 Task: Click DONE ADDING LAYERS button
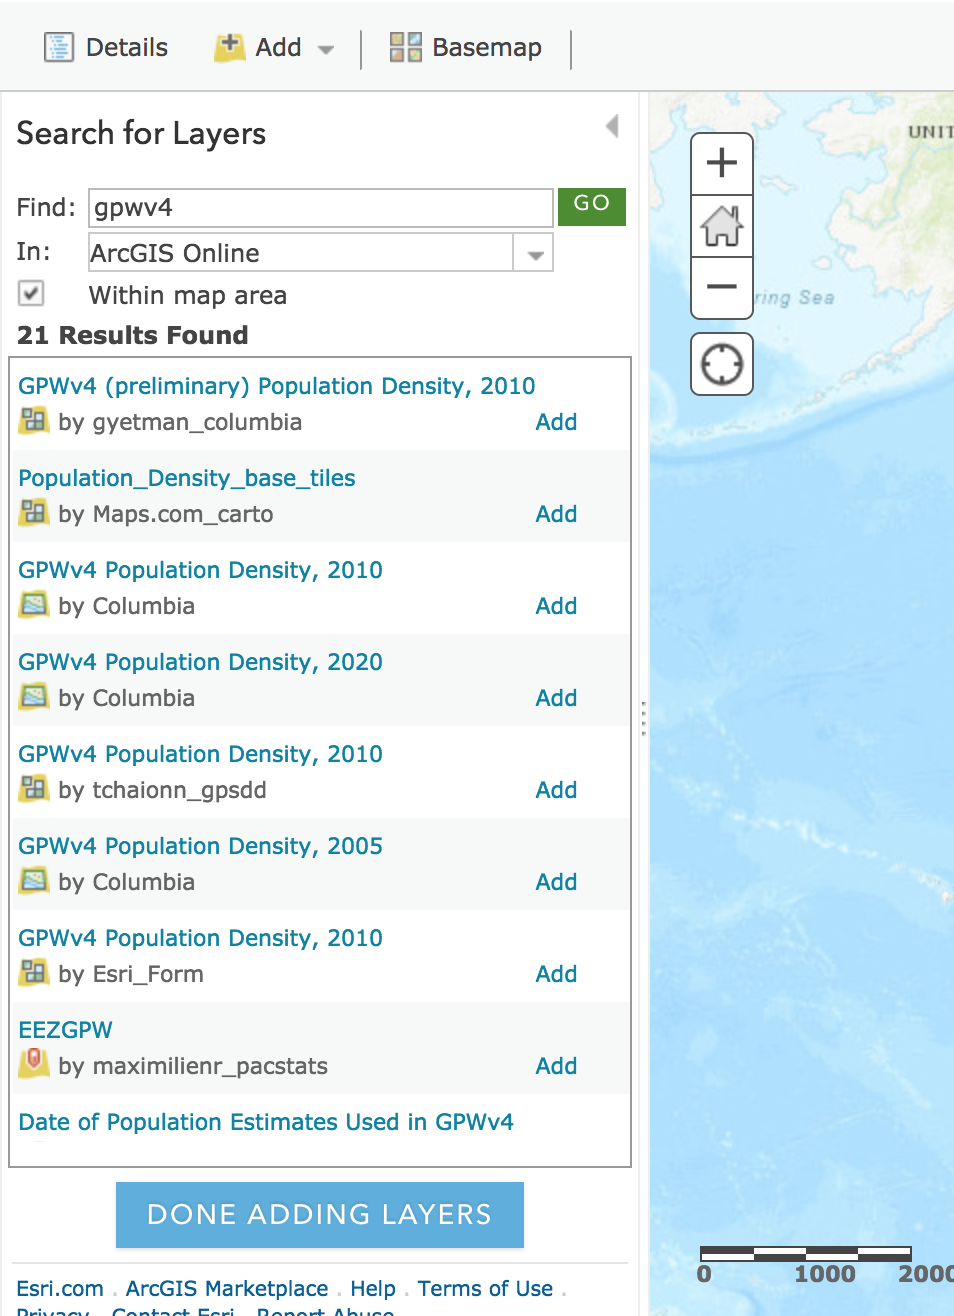tap(320, 1214)
